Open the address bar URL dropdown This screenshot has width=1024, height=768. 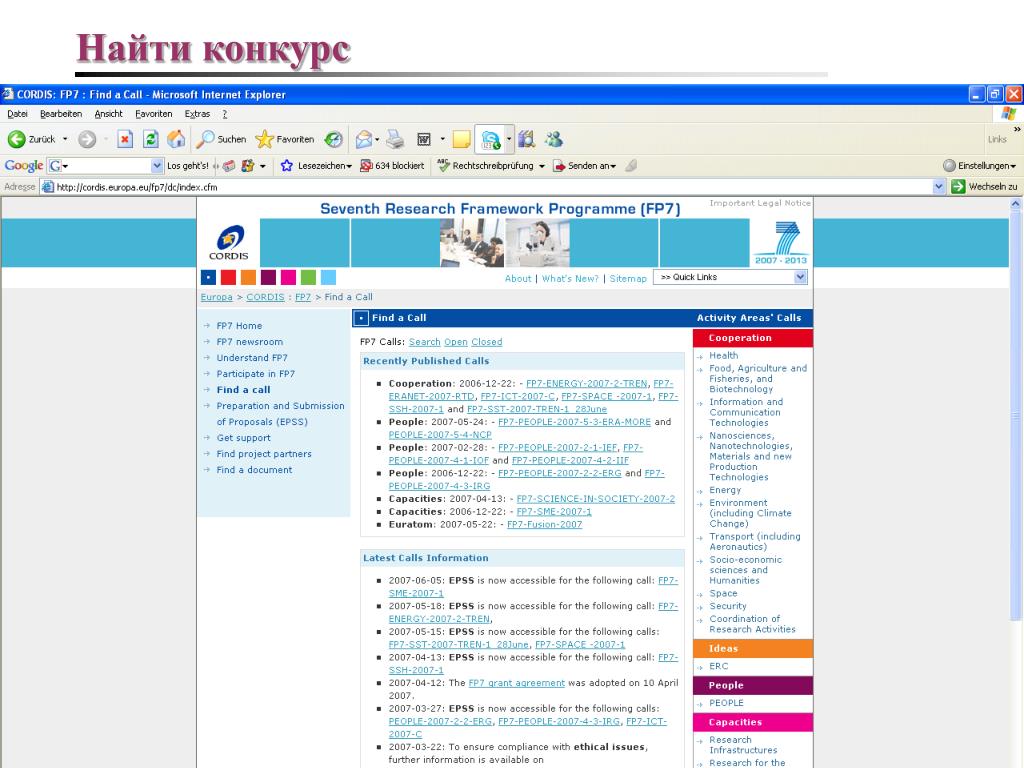coord(938,187)
